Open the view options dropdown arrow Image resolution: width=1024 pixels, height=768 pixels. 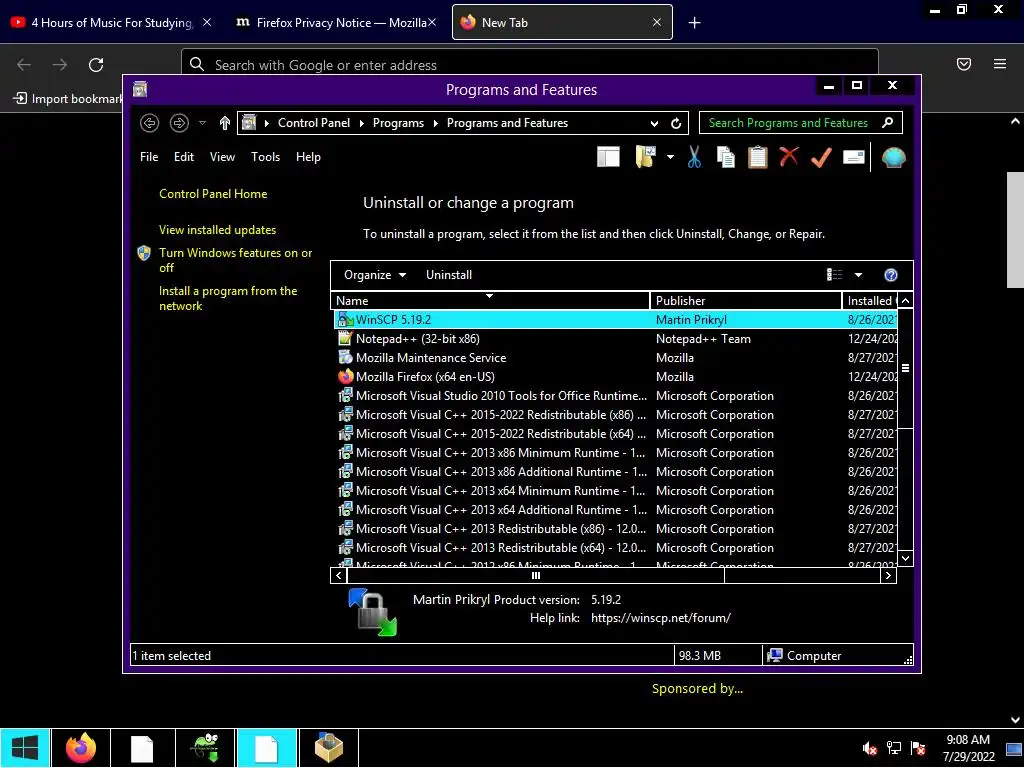pyautogui.click(x=858, y=275)
